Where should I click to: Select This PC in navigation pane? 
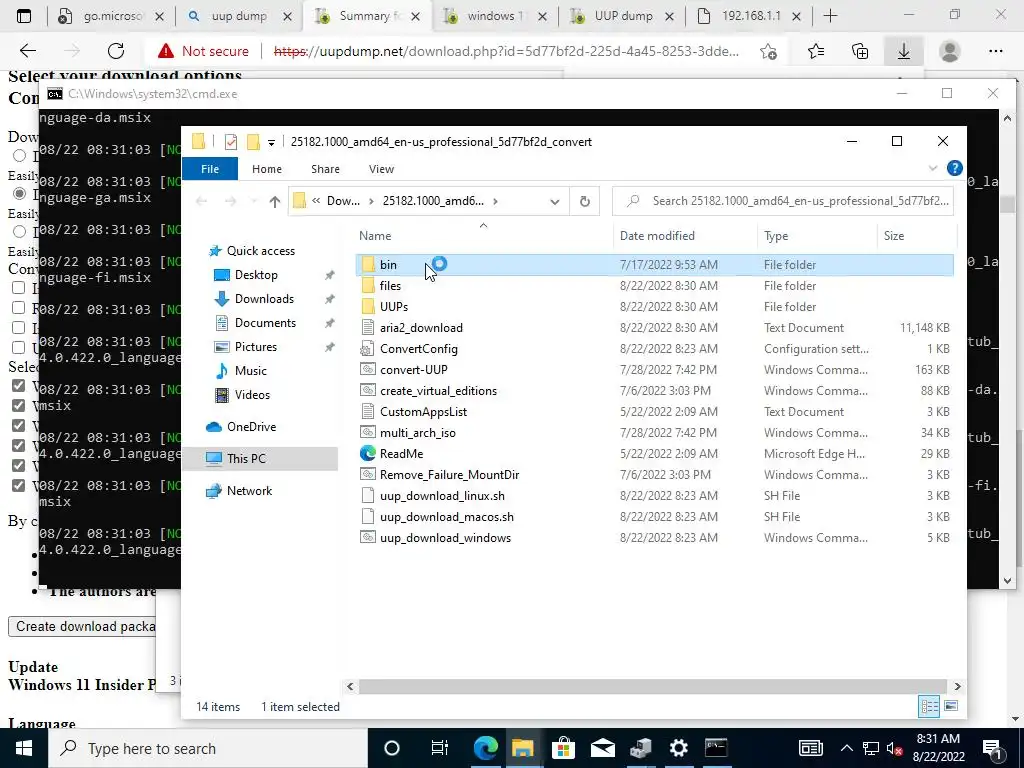(x=246, y=458)
